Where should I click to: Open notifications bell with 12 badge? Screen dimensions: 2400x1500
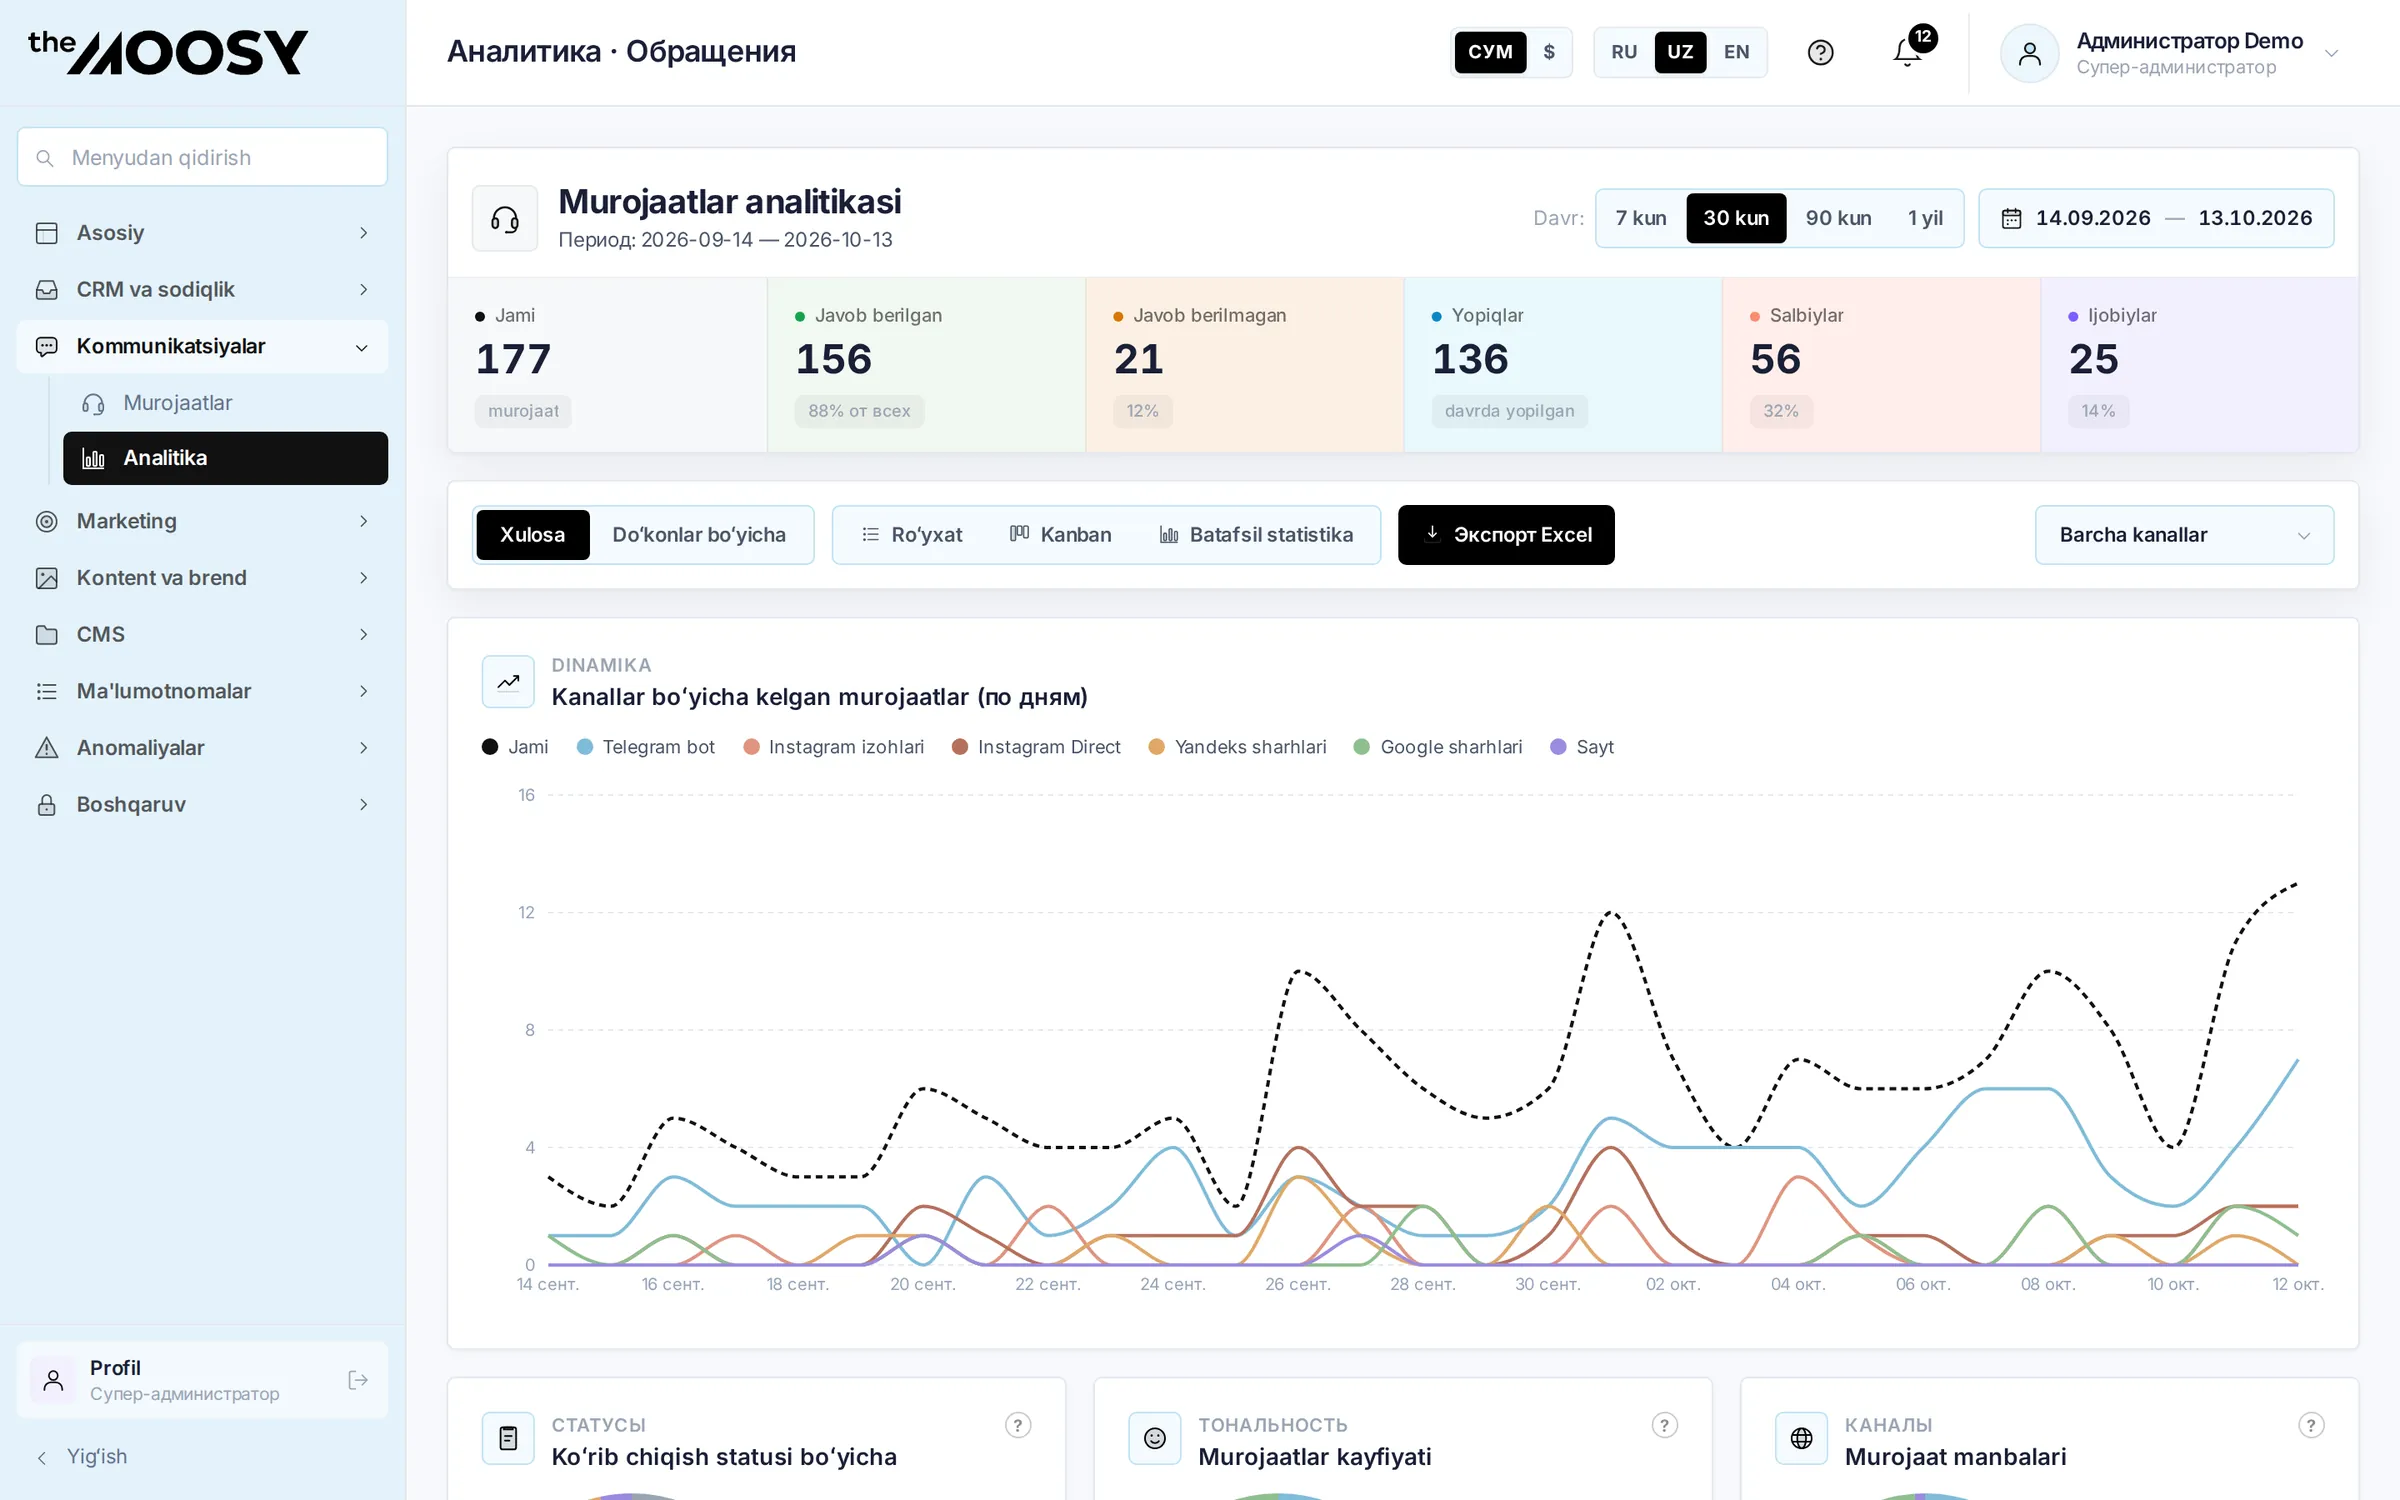click(x=1908, y=52)
